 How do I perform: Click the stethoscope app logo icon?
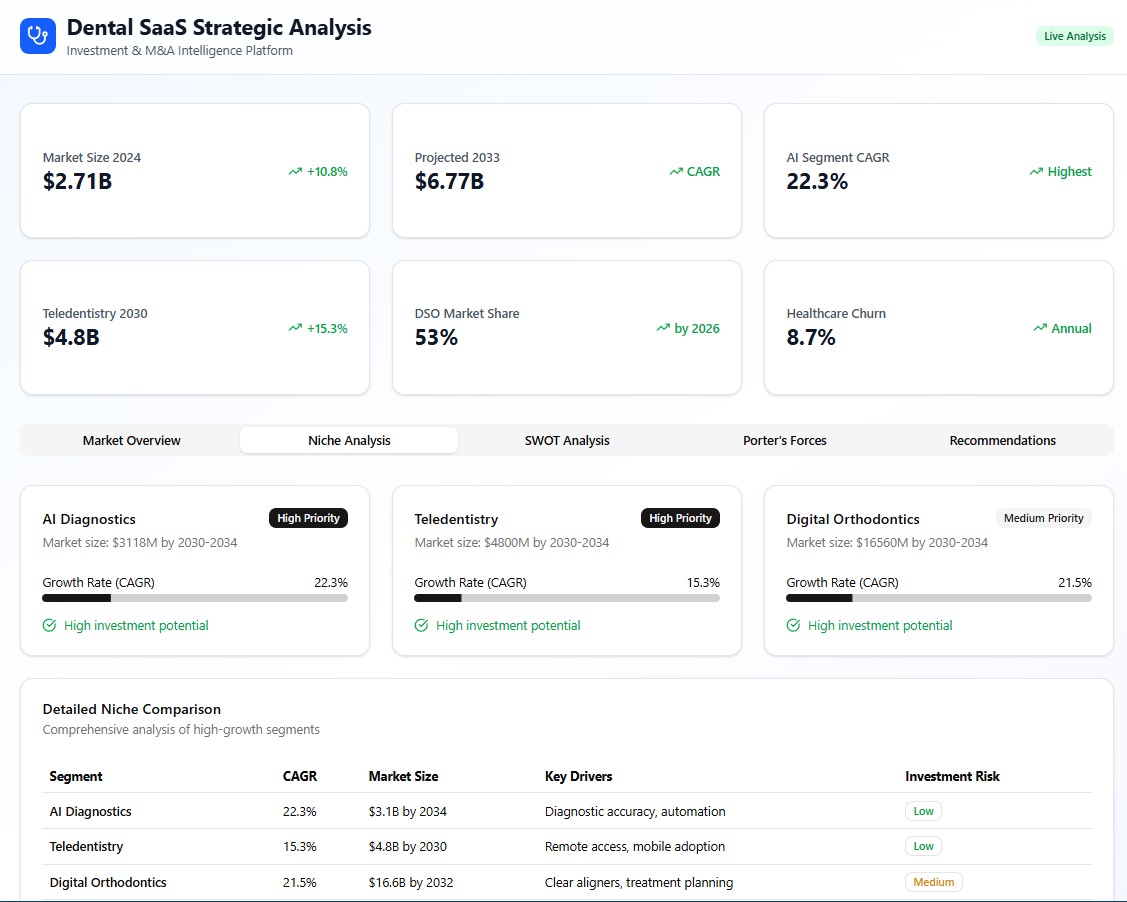tap(38, 36)
